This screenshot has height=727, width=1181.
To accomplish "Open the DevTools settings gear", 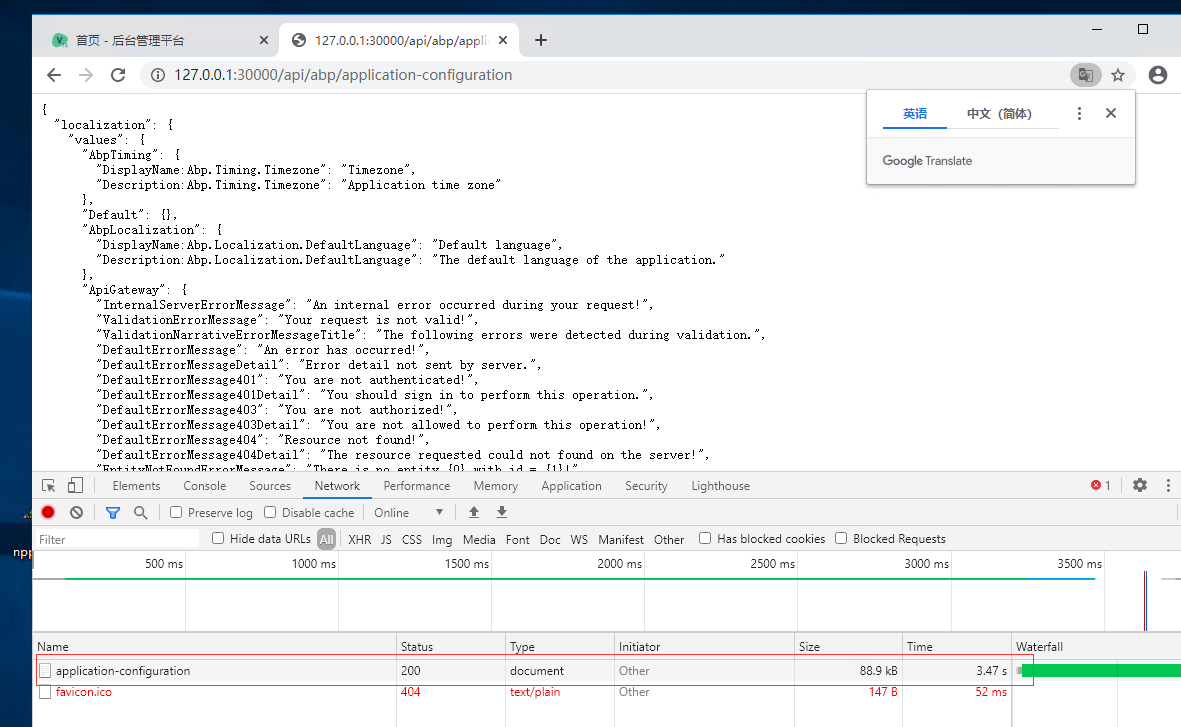I will click(x=1140, y=485).
